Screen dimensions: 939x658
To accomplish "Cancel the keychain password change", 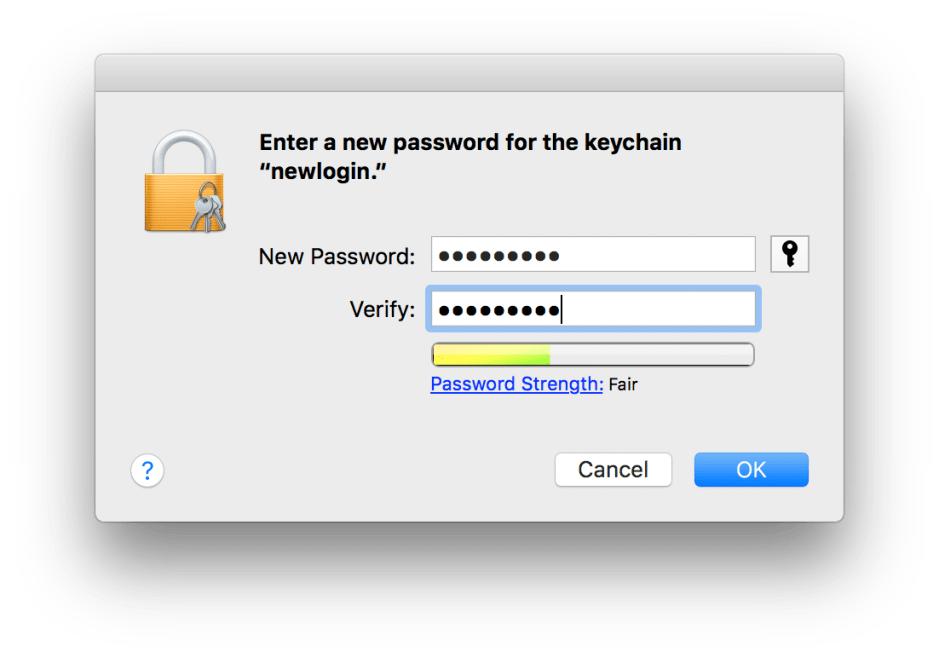I will [x=613, y=469].
